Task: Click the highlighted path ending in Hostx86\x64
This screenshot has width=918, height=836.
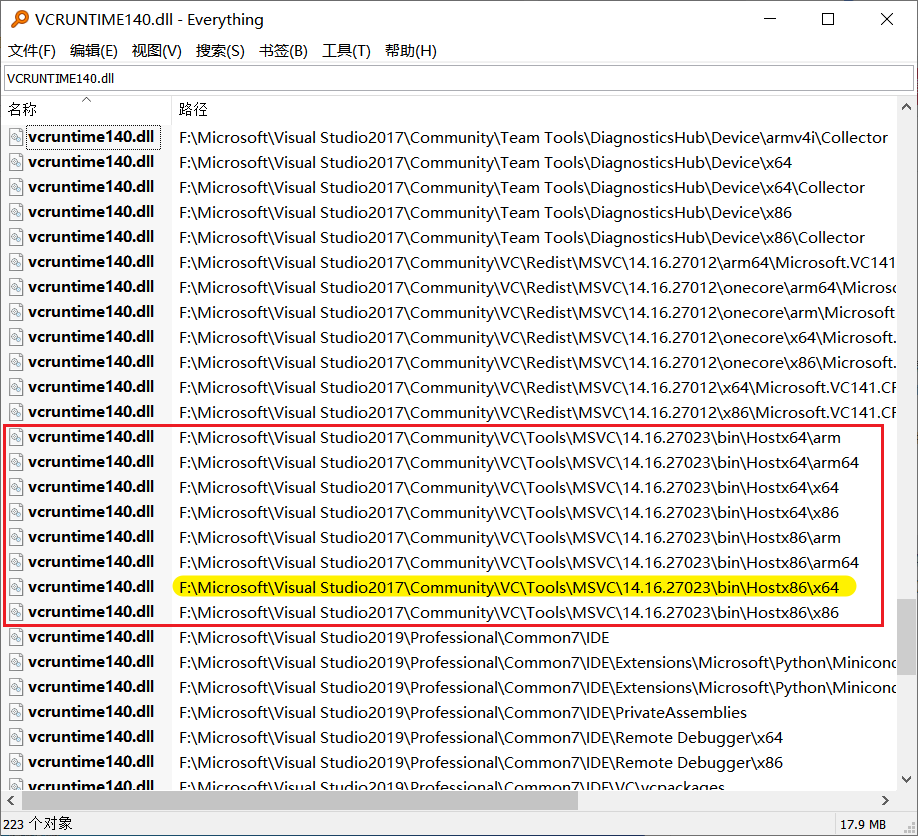Action: pyautogui.click(x=509, y=587)
